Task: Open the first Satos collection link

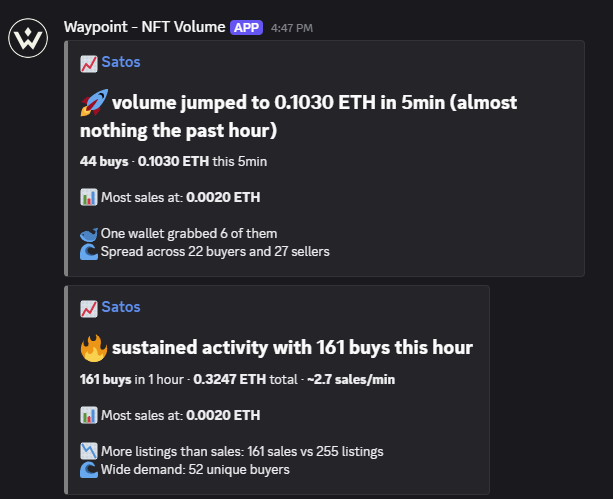Action: tap(121, 62)
